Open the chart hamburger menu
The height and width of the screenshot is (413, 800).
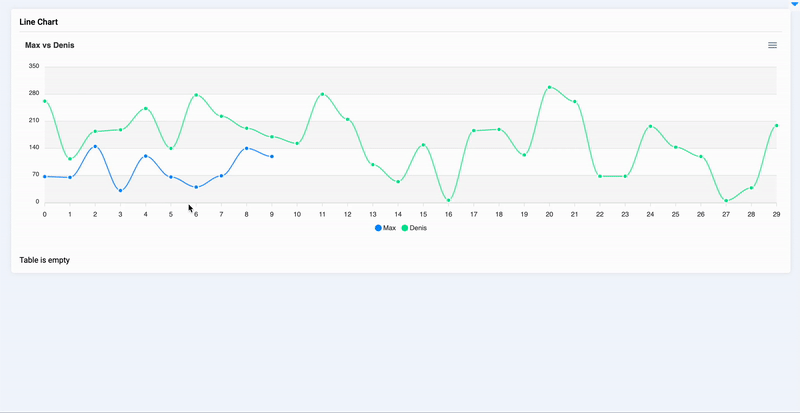pos(772,45)
